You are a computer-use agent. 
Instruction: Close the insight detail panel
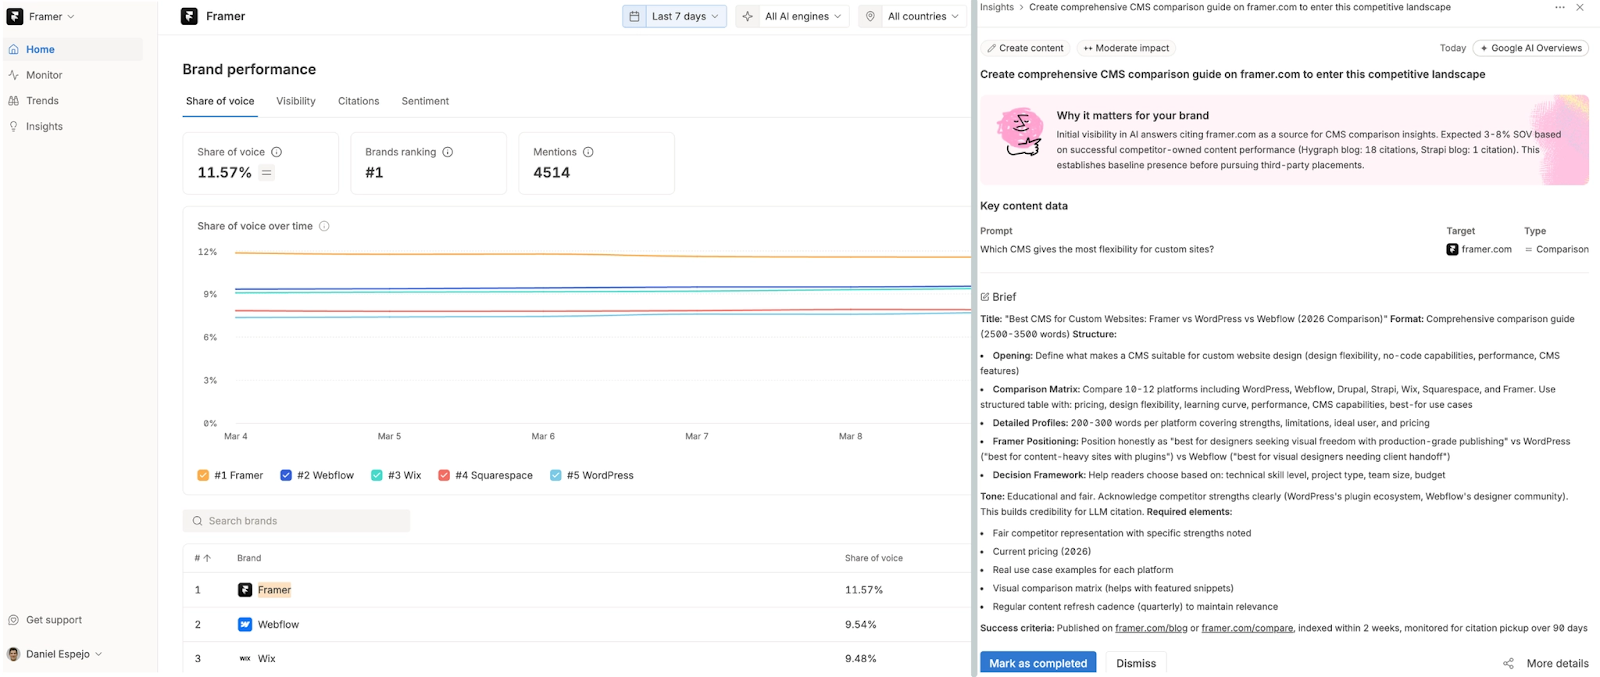[1580, 7]
